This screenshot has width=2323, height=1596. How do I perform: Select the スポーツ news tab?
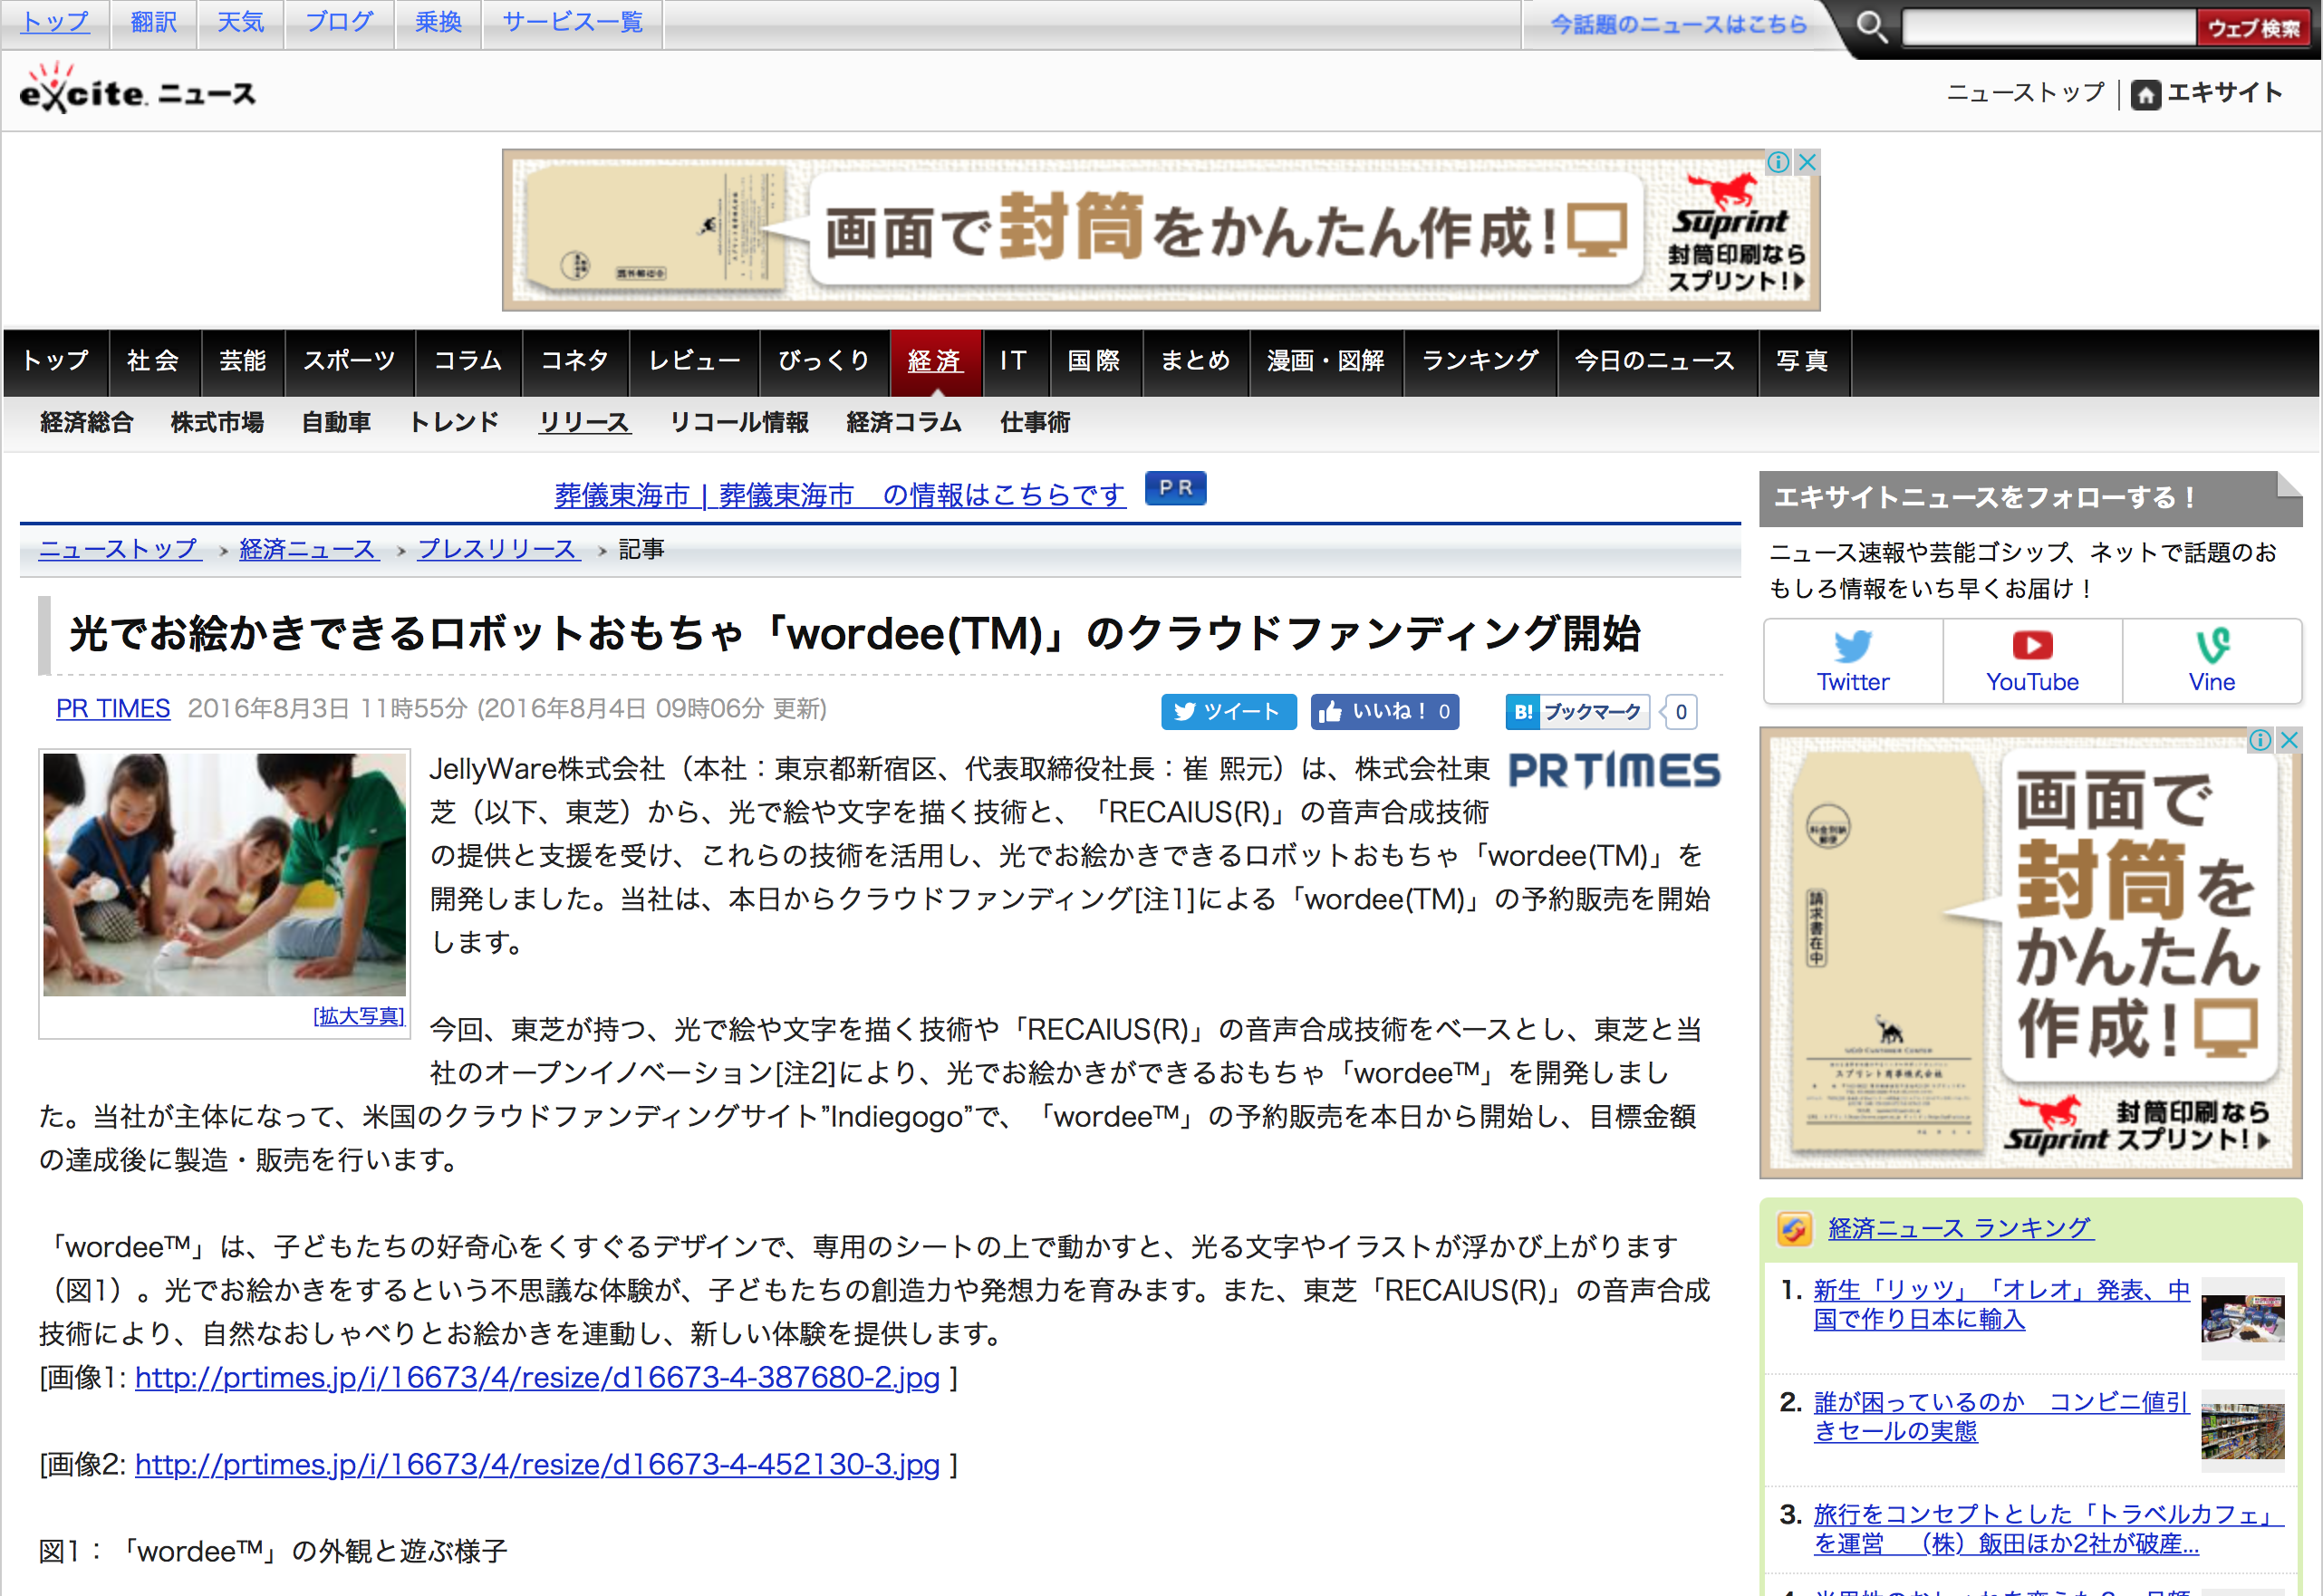click(x=349, y=361)
